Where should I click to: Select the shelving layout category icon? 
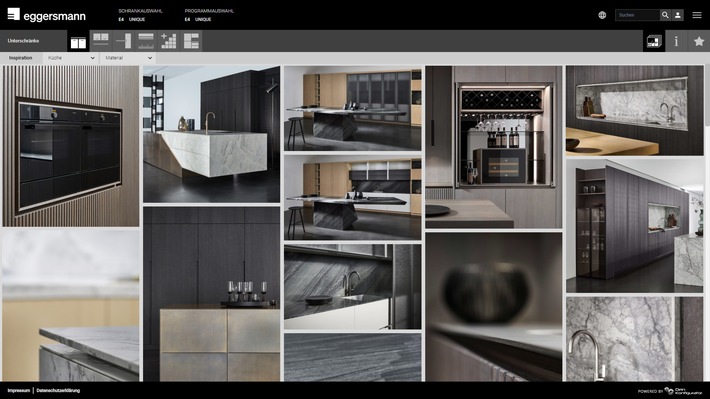click(191, 41)
